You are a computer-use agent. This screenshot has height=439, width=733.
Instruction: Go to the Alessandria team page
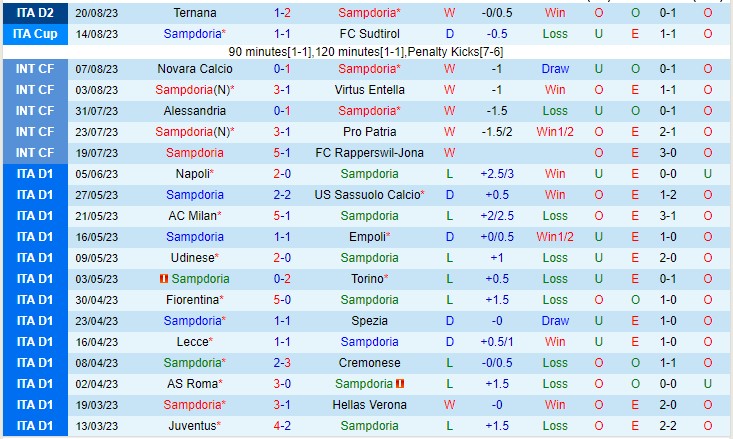(x=194, y=111)
